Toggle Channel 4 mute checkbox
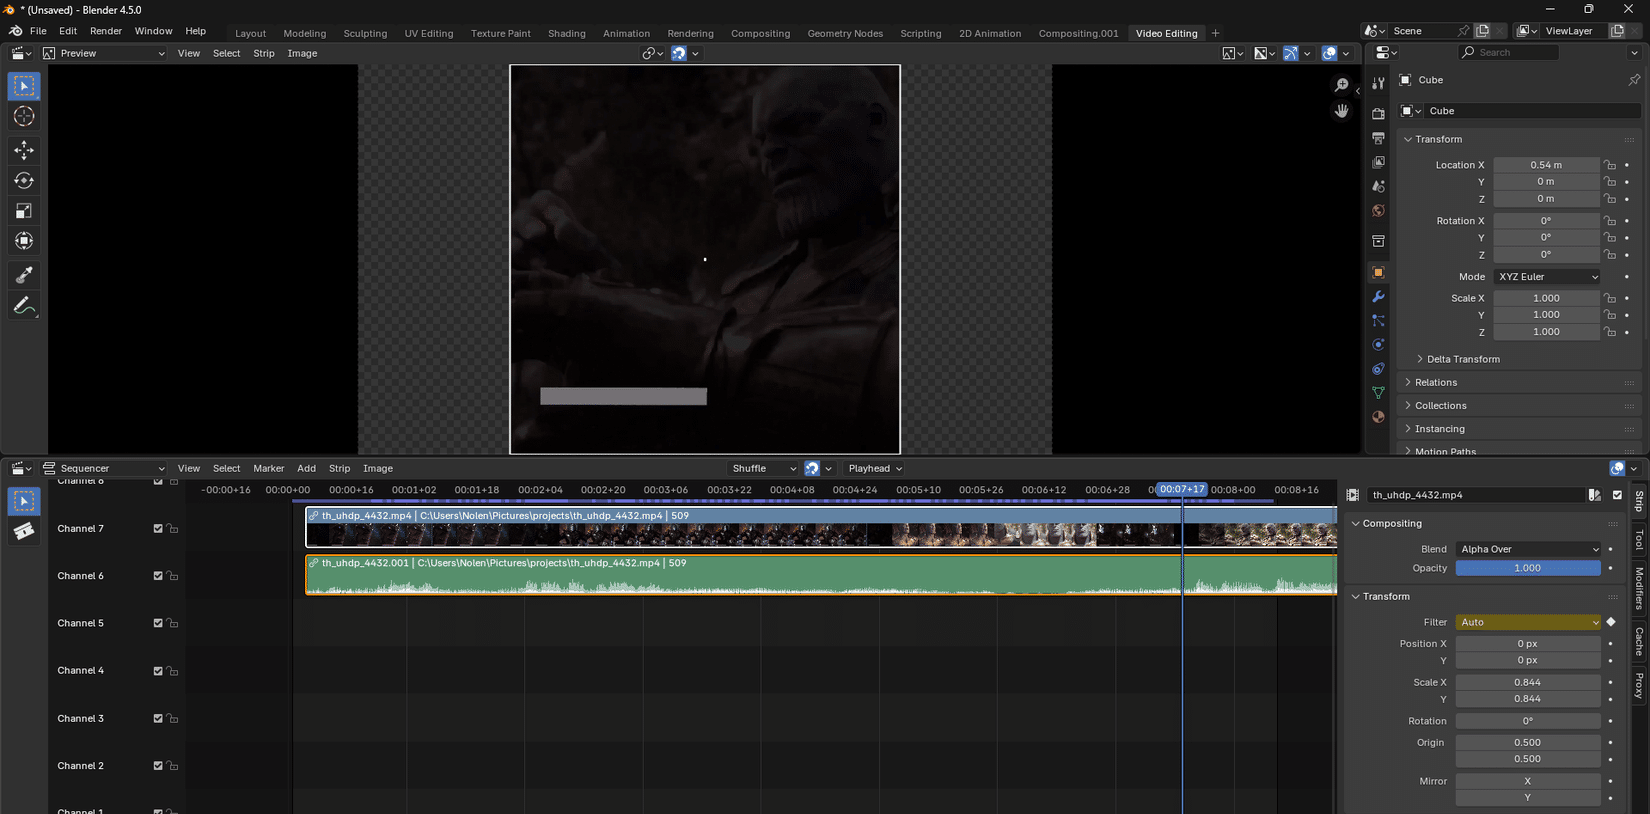This screenshot has width=1650, height=814. pos(158,671)
